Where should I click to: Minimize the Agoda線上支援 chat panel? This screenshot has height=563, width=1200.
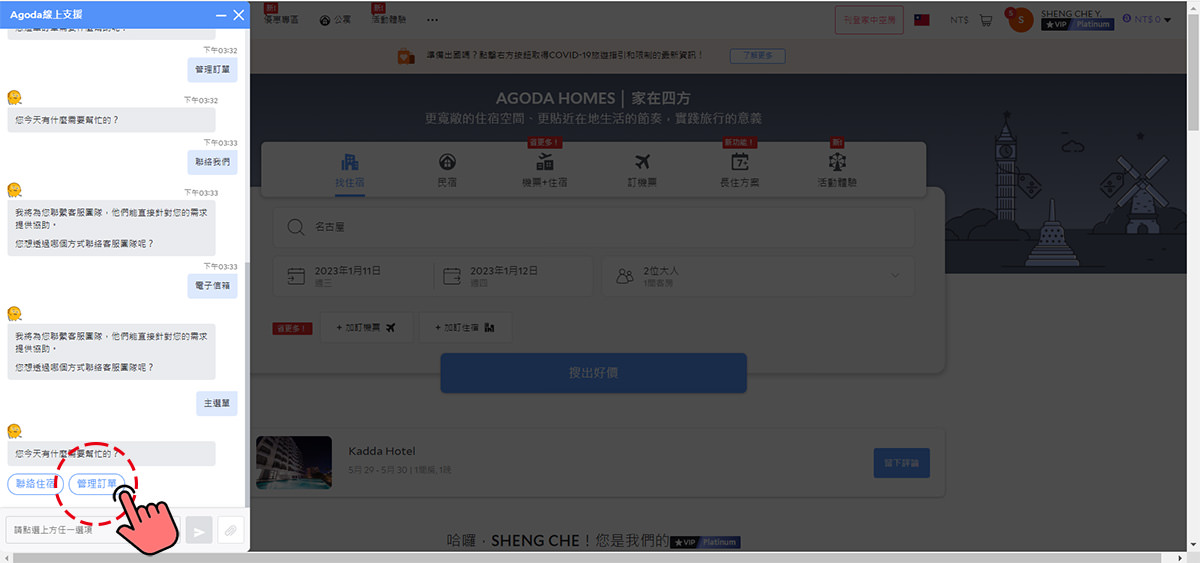(221, 15)
